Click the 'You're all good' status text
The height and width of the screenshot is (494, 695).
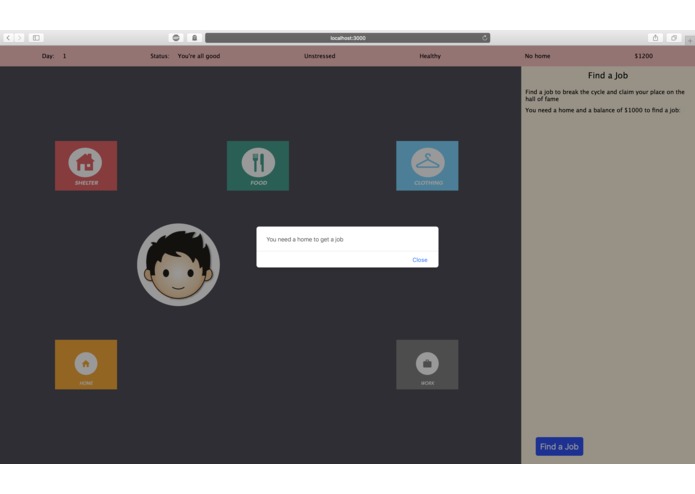coord(199,56)
